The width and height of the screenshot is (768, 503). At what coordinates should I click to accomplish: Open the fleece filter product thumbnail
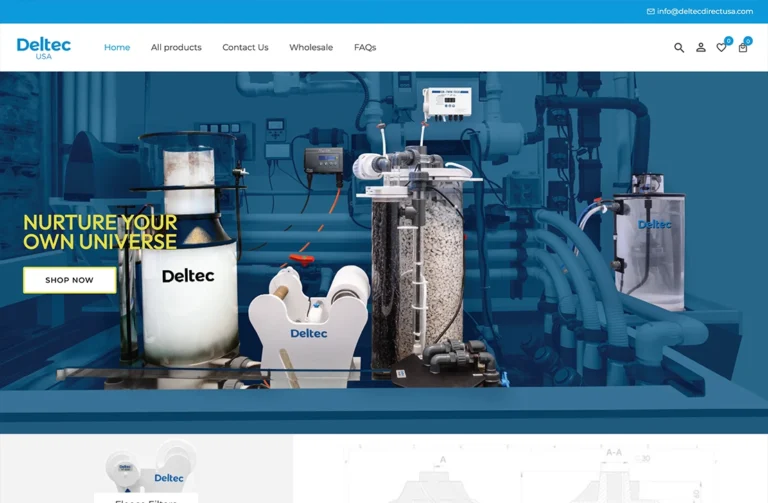[x=146, y=469]
